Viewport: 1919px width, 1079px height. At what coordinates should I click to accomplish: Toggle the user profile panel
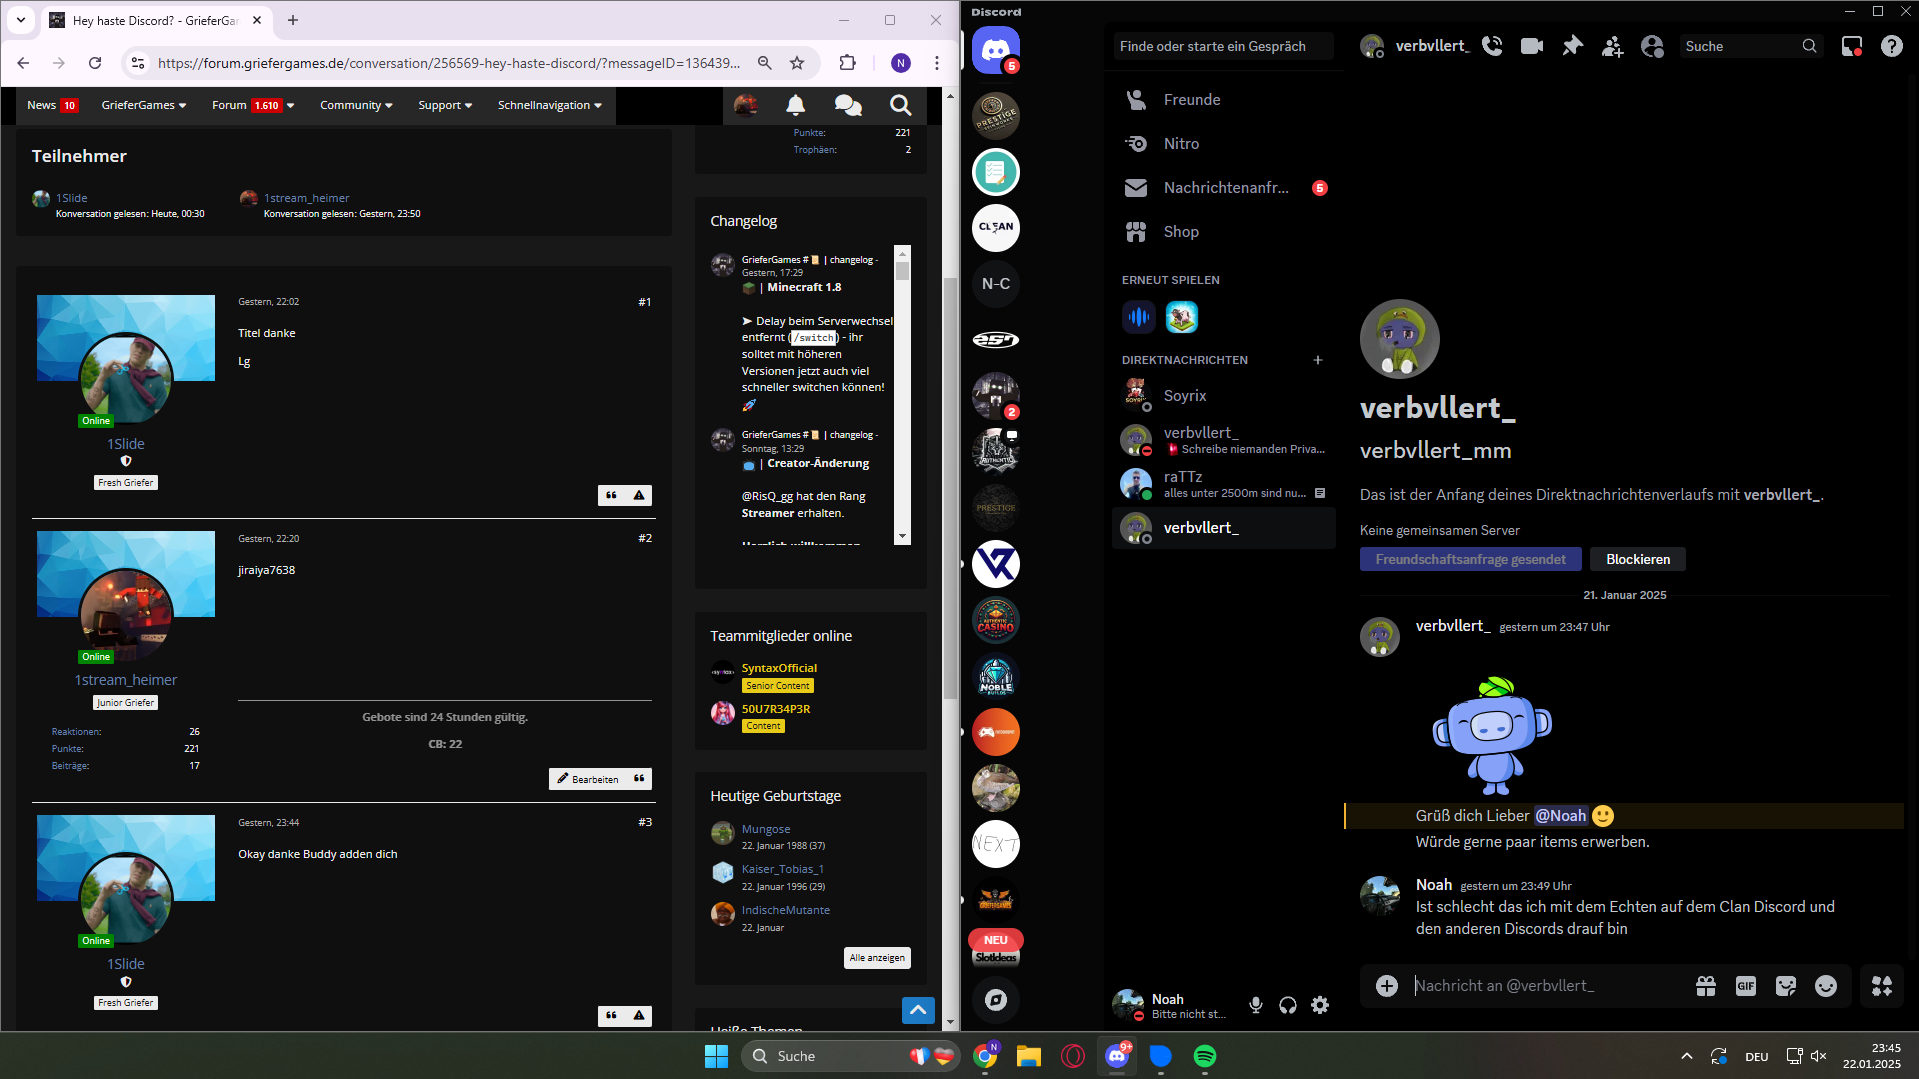[1652, 46]
